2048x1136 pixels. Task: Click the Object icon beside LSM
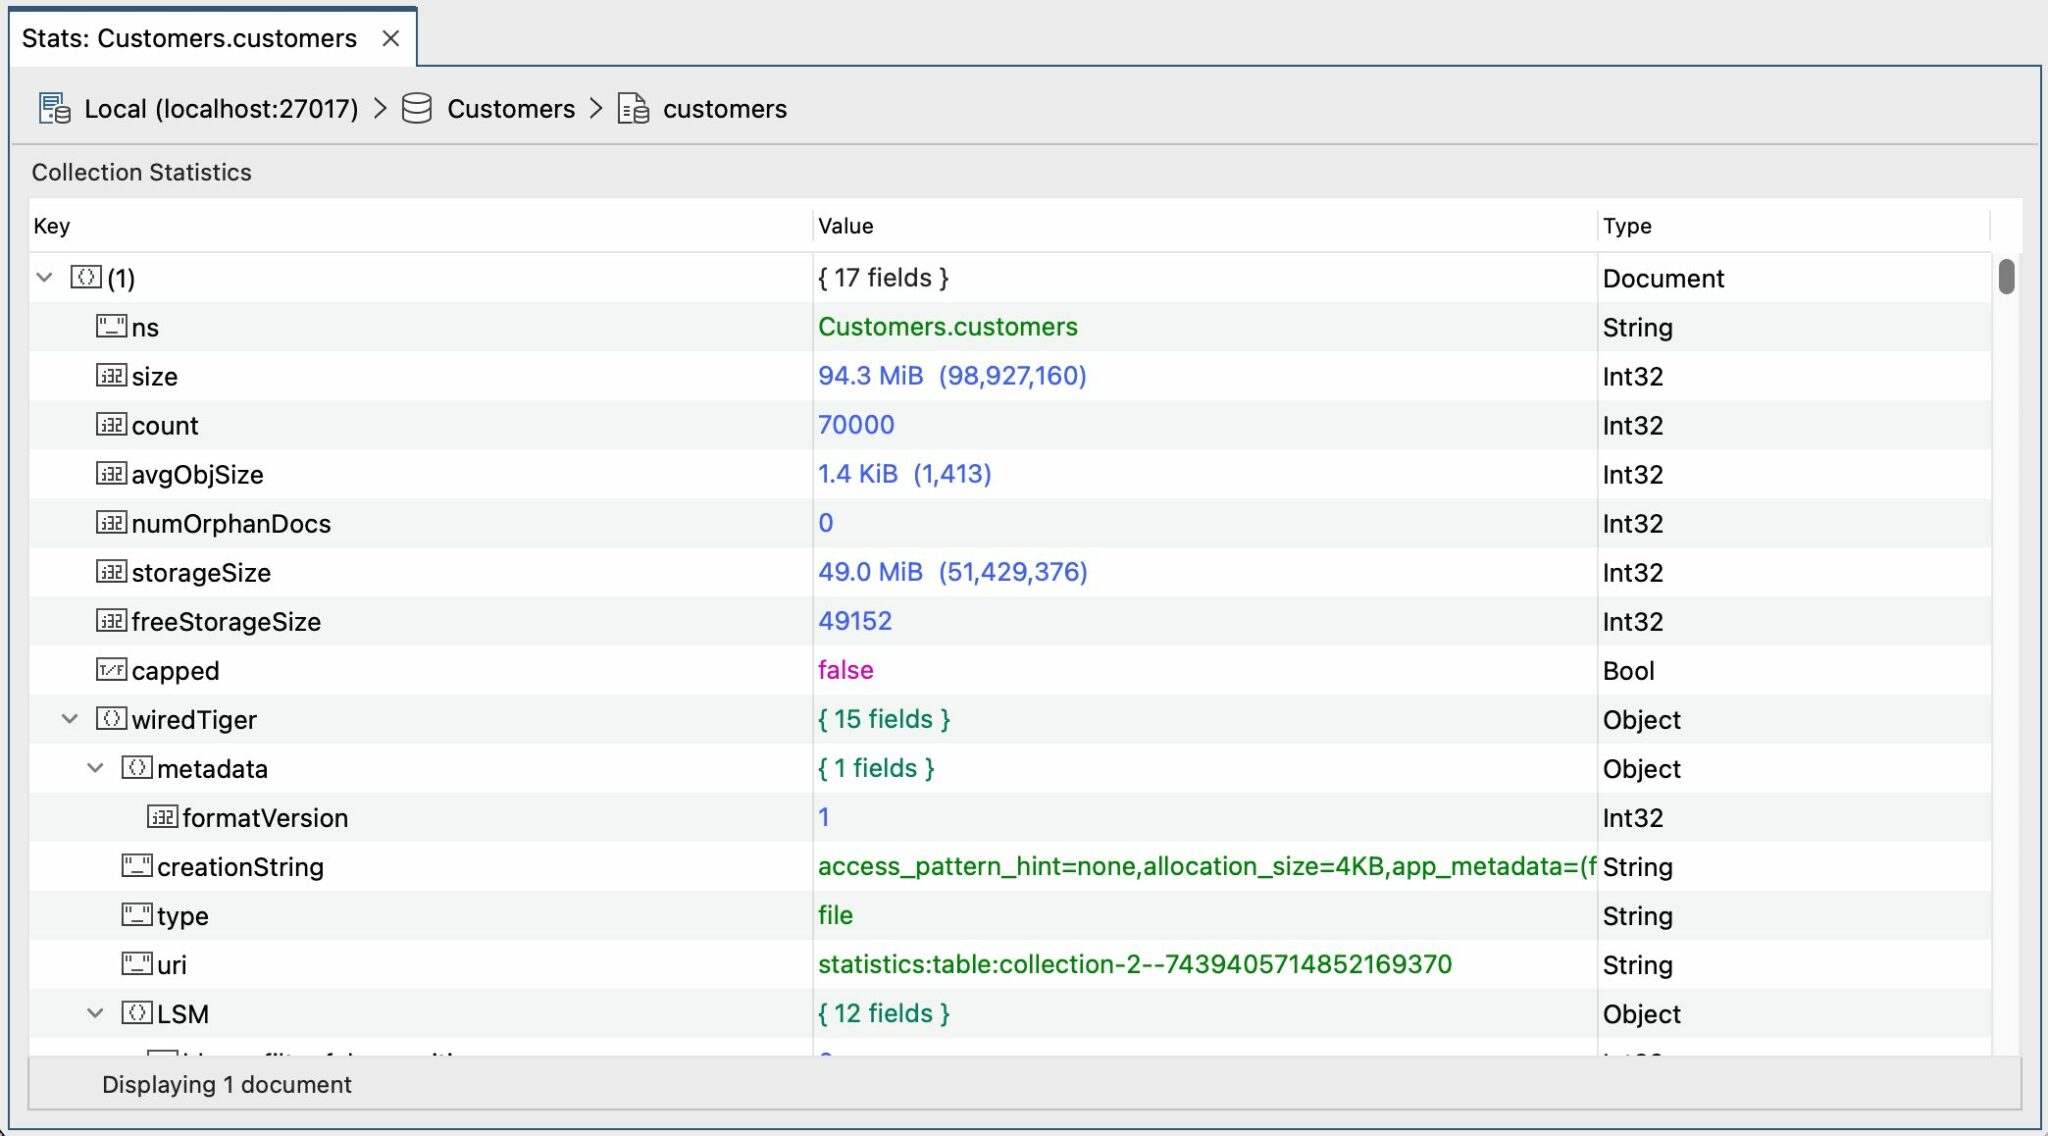[x=139, y=1013]
